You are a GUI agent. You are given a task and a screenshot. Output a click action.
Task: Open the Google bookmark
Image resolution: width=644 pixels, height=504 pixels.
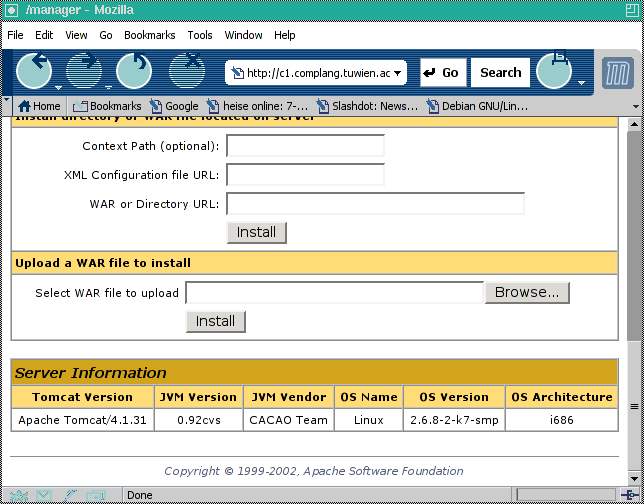174,106
